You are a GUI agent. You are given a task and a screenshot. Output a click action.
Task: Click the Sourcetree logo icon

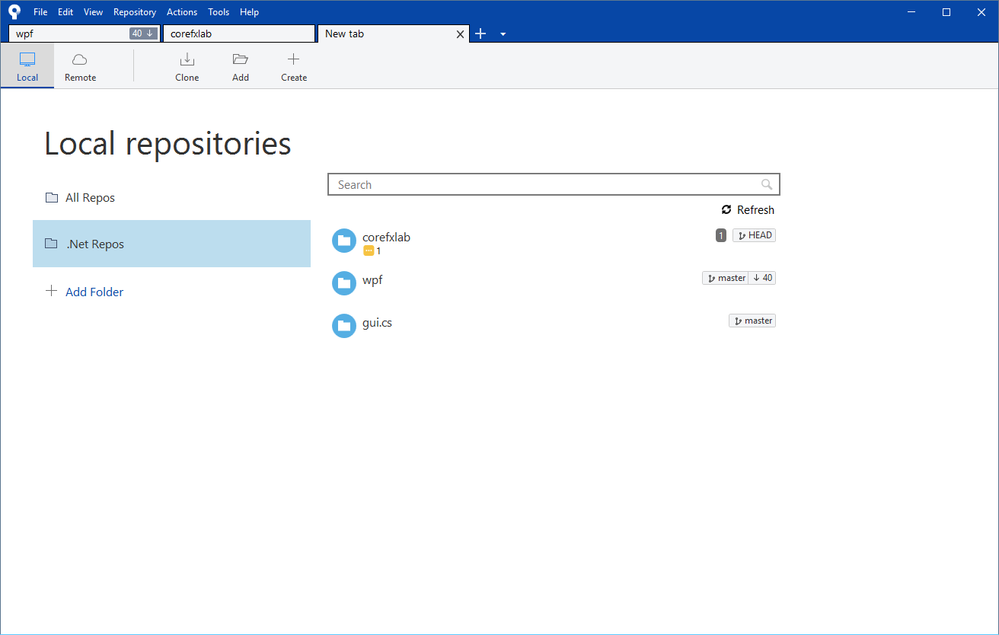point(14,11)
